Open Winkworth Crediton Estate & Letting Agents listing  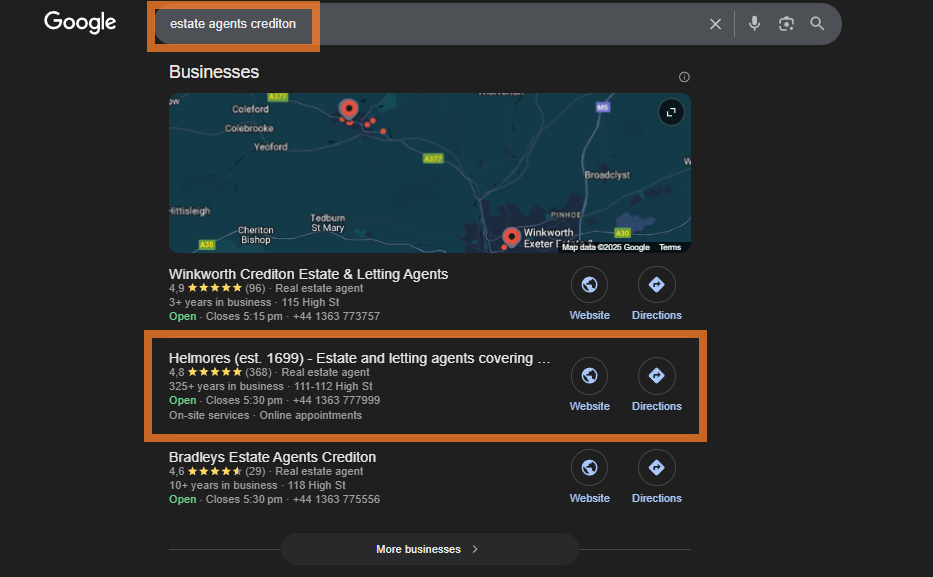click(308, 274)
